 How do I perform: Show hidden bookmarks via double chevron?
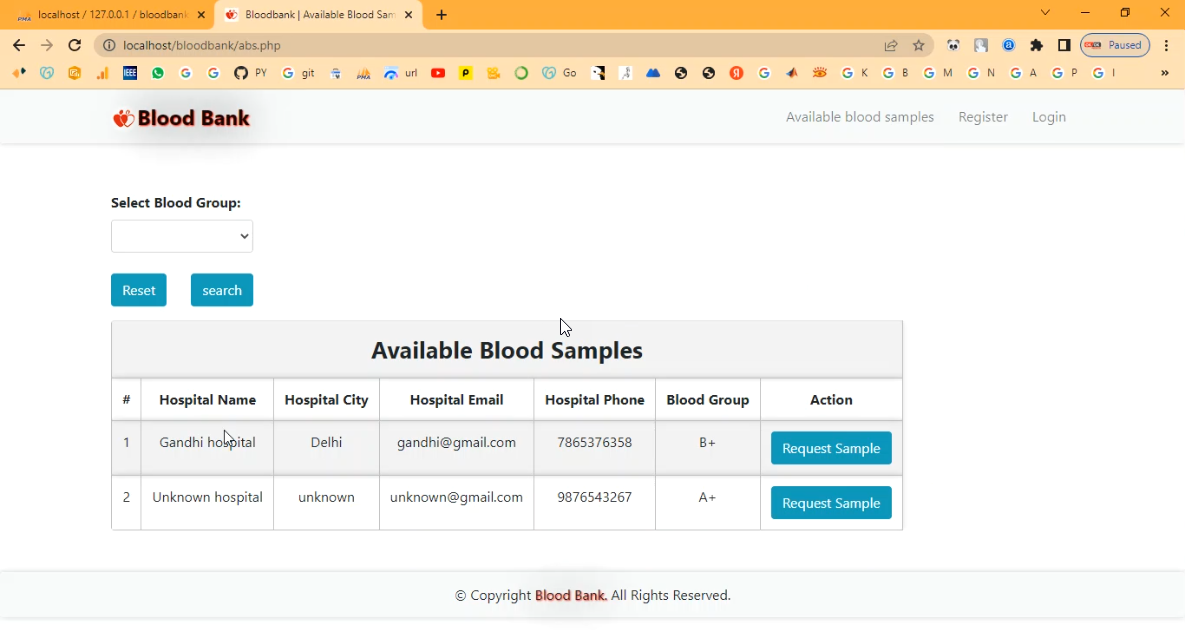click(1164, 73)
